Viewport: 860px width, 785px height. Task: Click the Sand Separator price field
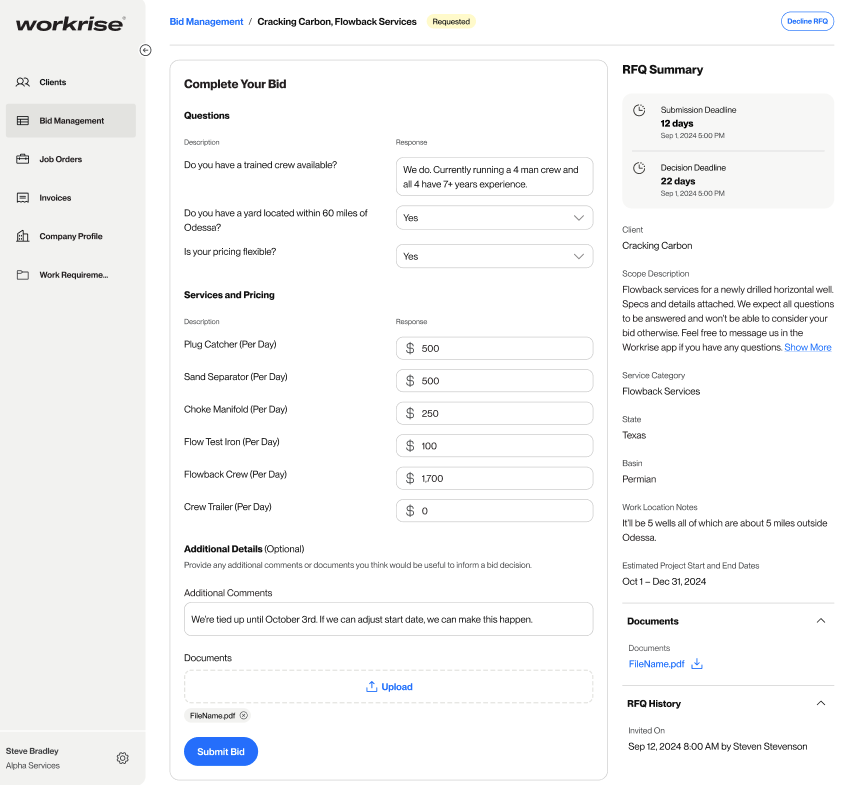494,381
